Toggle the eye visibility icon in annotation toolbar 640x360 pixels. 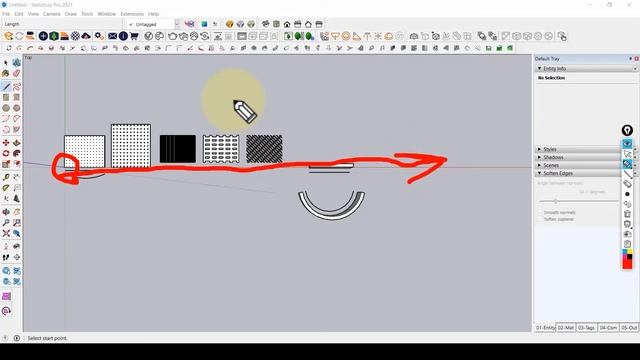point(627,144)
